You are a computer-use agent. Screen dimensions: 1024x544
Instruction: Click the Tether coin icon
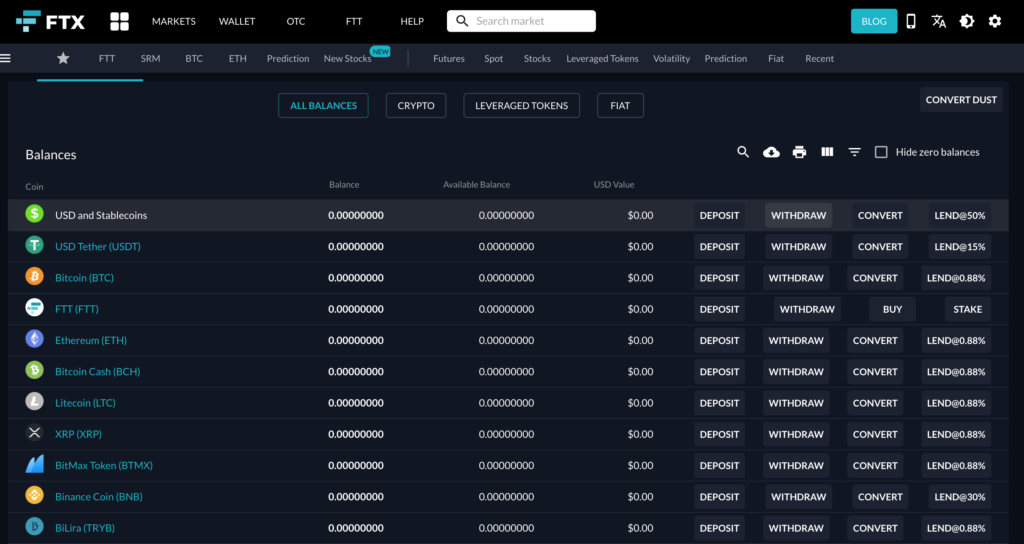tap(34, 245)
